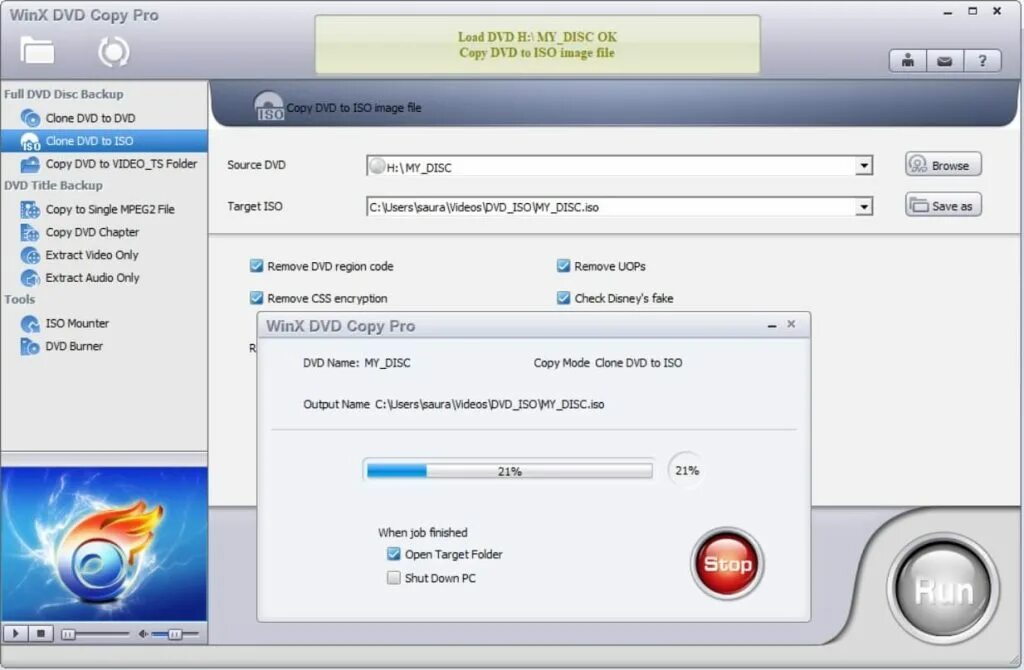Stop the preview playback
The image size is (1024, 670).
click(x=40, y=633)
